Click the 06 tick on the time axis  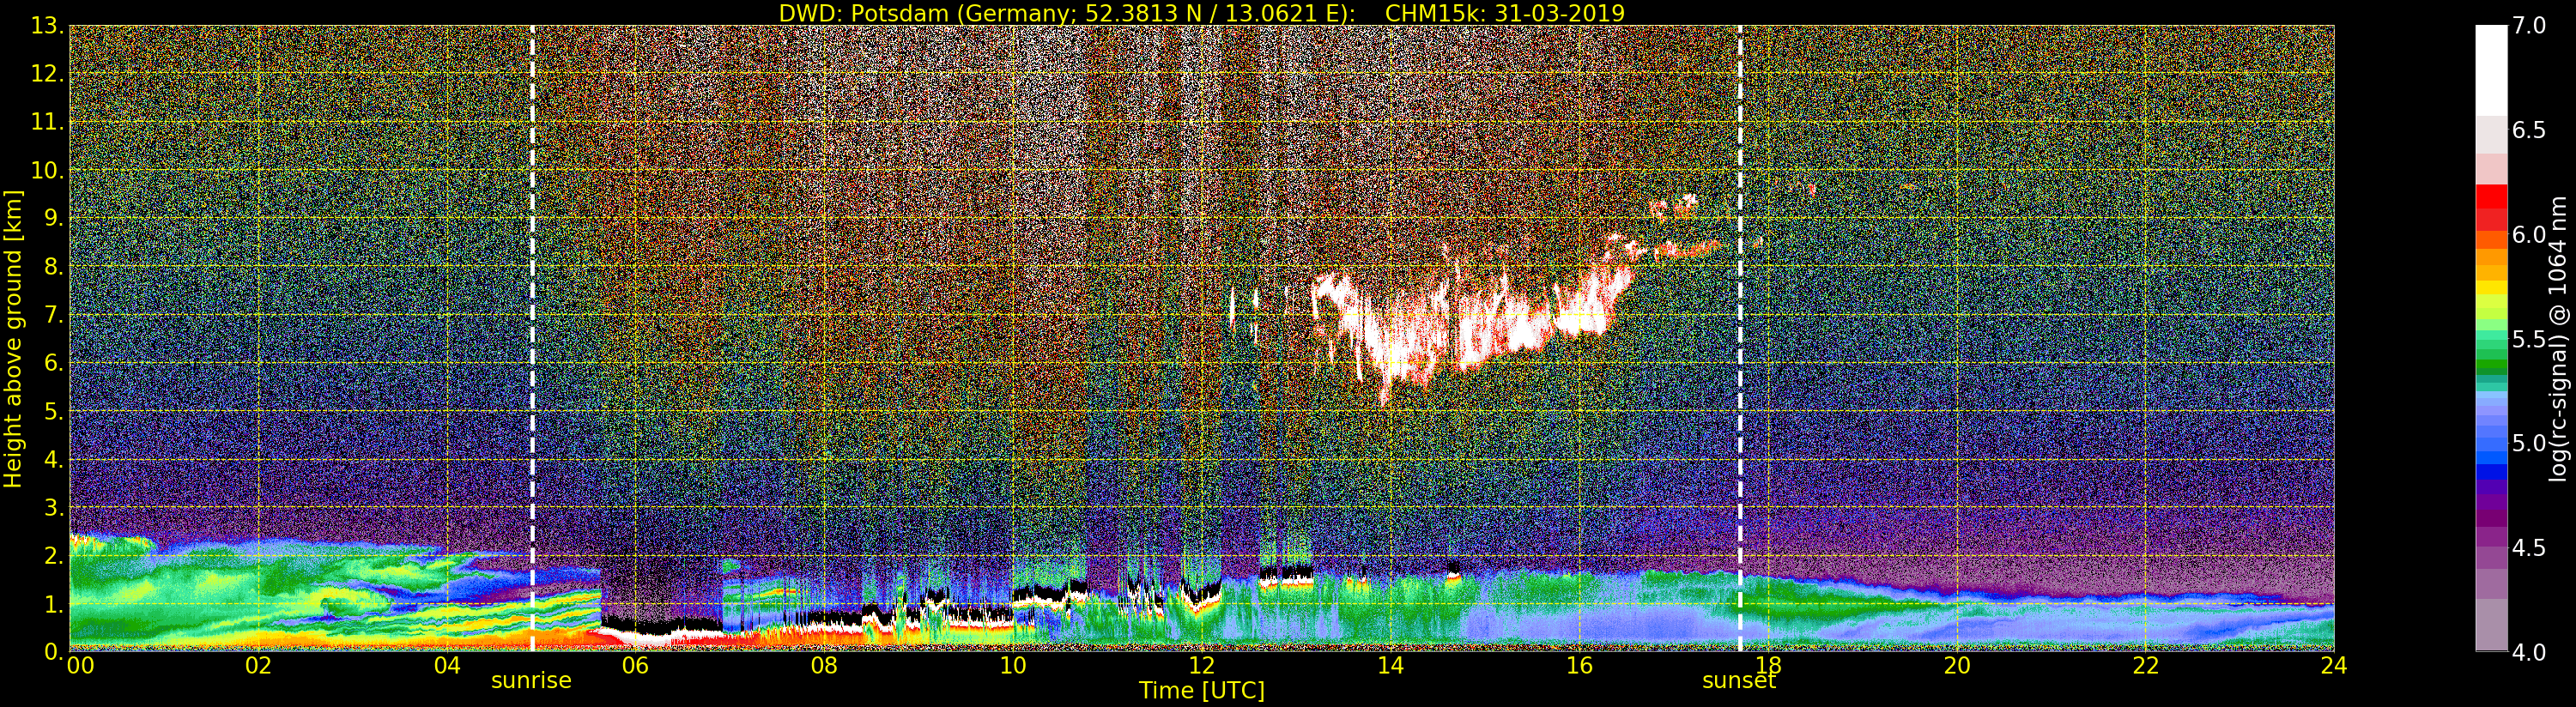(635, 666)
